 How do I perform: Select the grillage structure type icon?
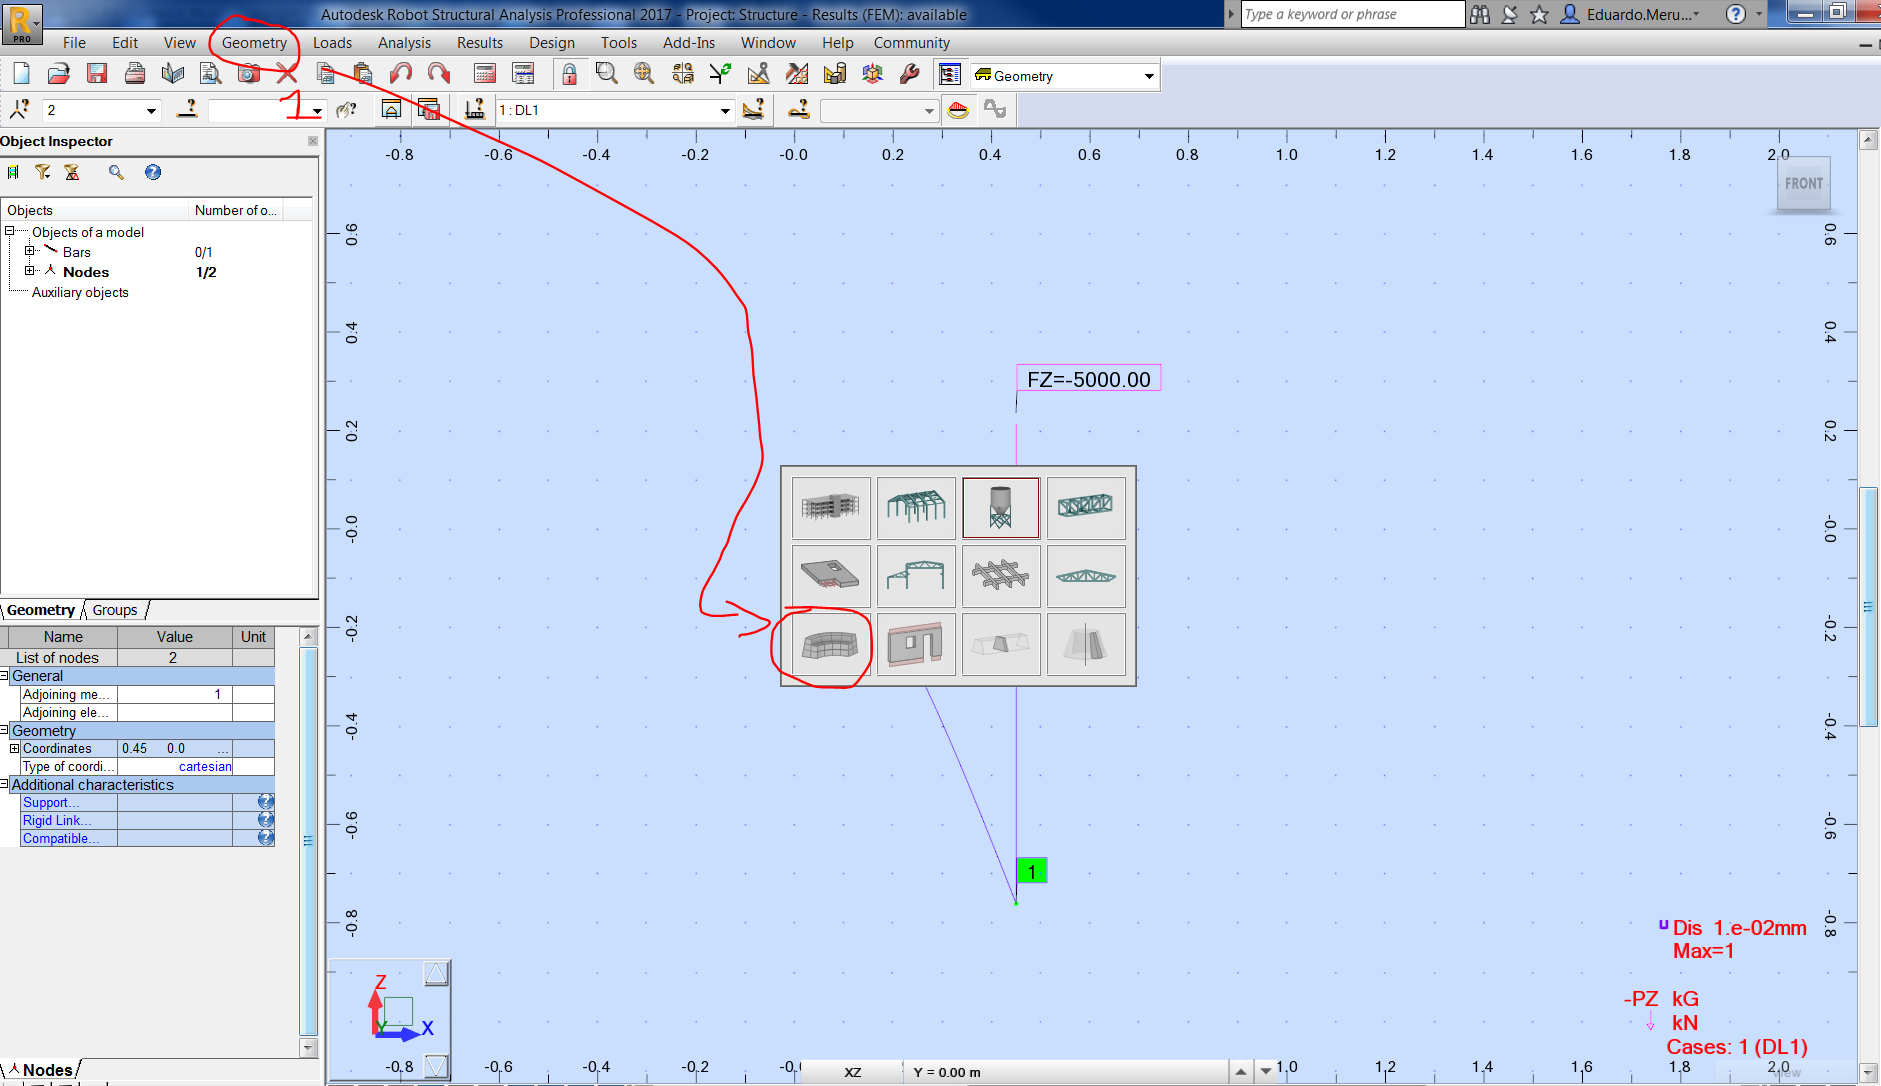1000,576
